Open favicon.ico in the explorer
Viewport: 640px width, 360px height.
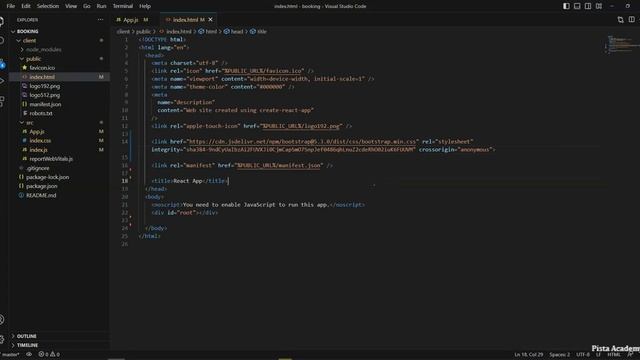[x=42, y=68]
